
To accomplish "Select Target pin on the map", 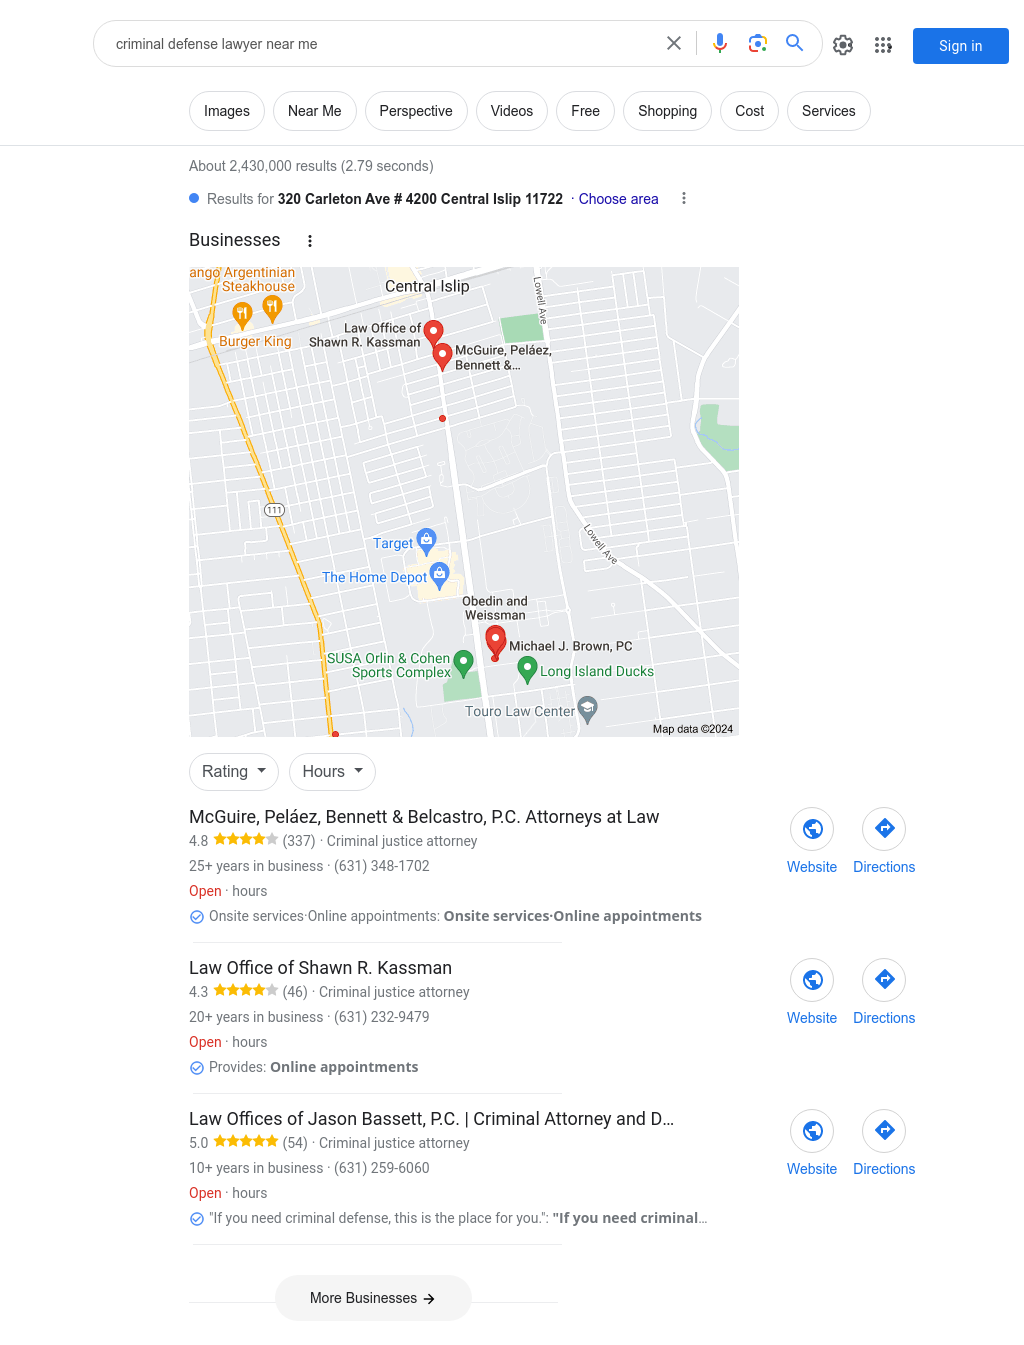I will point(426,542).
